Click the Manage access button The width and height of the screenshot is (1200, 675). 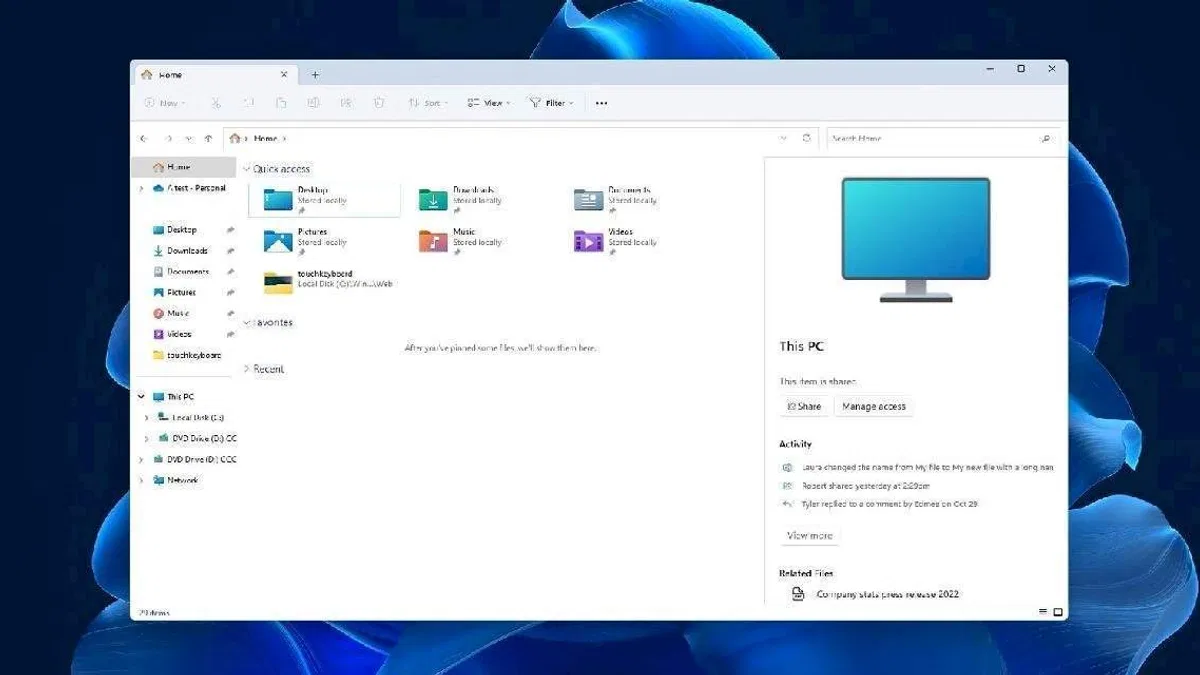[x=874, y=406]
